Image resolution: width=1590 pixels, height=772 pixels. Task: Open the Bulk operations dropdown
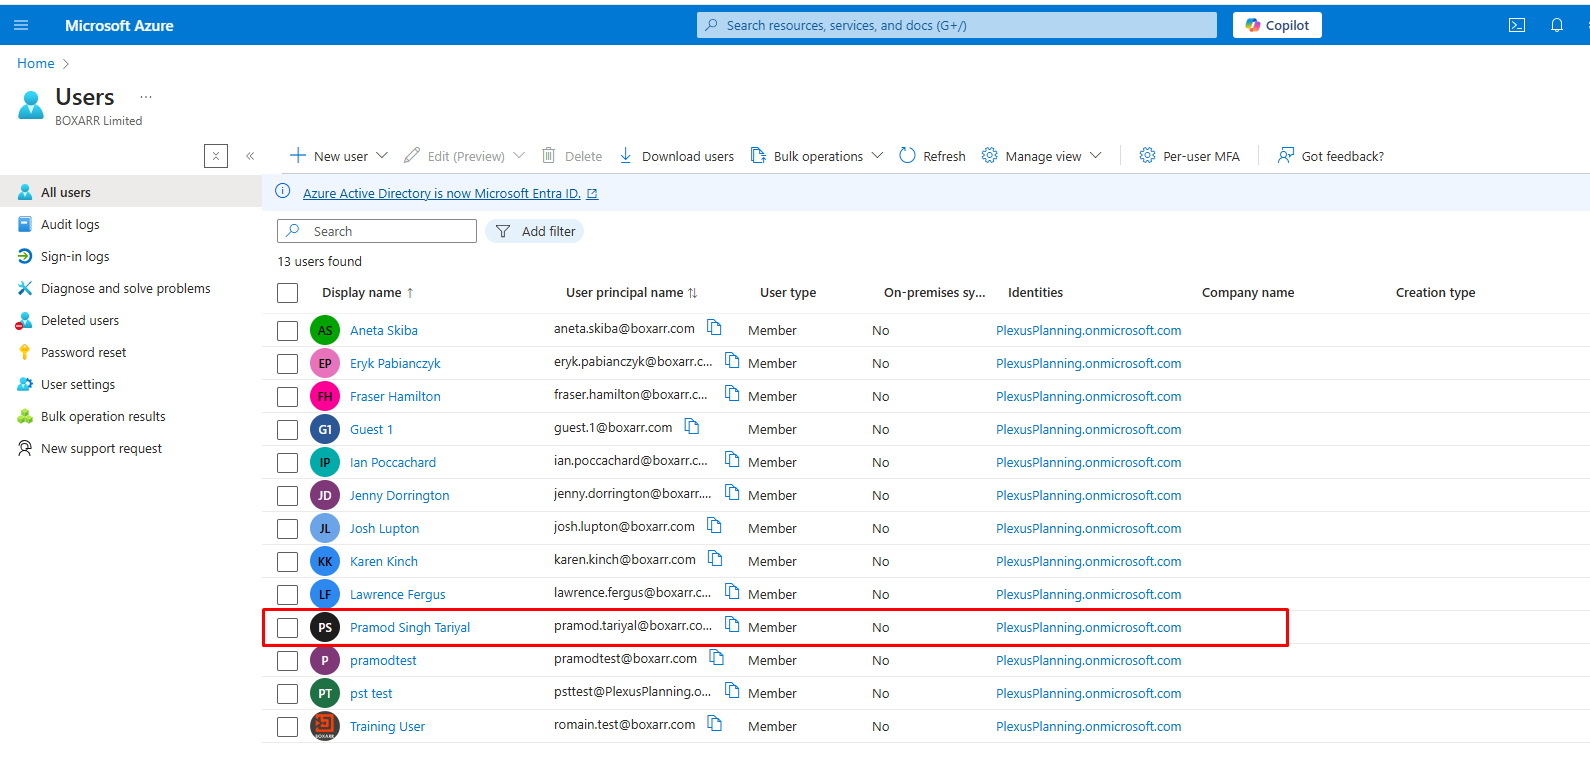click(877, 155)
